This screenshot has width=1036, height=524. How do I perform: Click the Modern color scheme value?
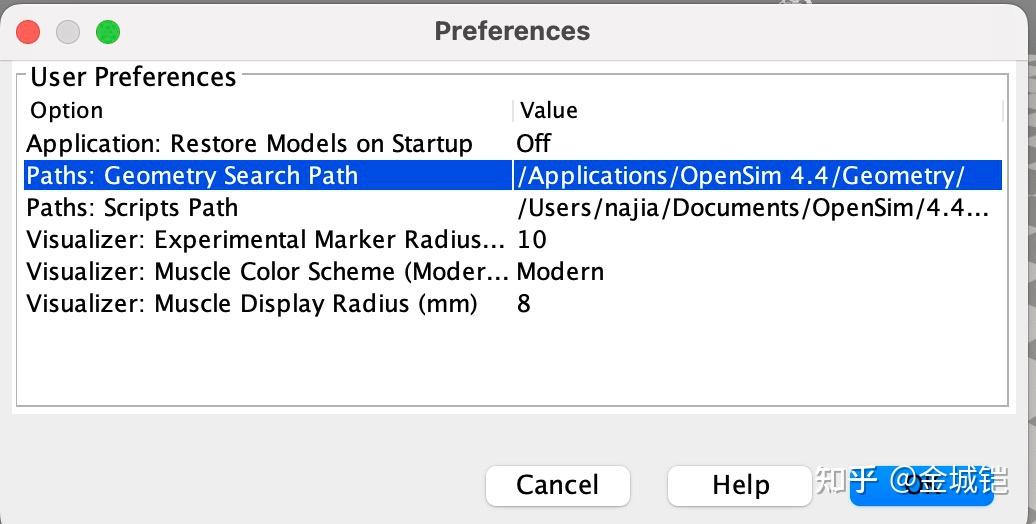point(560,272)
